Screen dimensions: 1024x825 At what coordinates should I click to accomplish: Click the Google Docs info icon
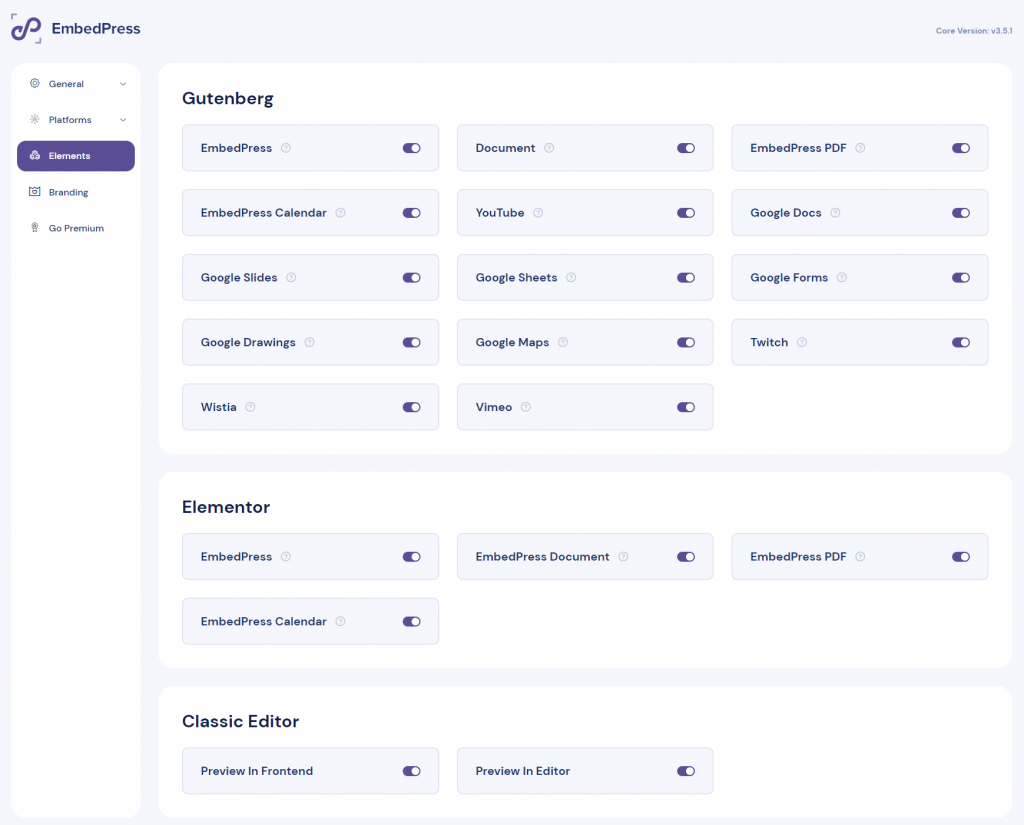834,212
